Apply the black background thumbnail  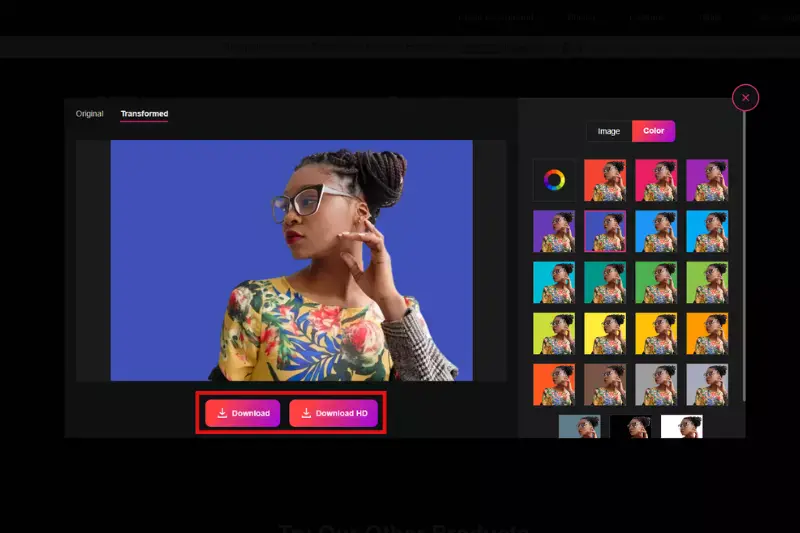click(x=630, y=427)
